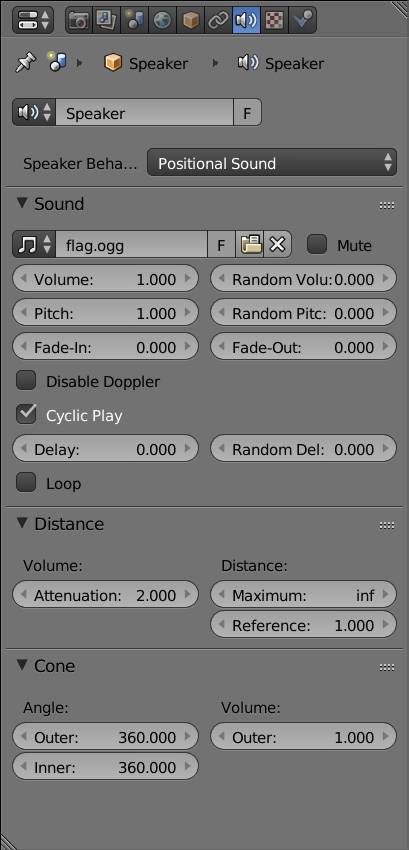Open the file browser for the flag.ogg sound
This screenshot has height=850, width=409.
[x=250, y=245]
